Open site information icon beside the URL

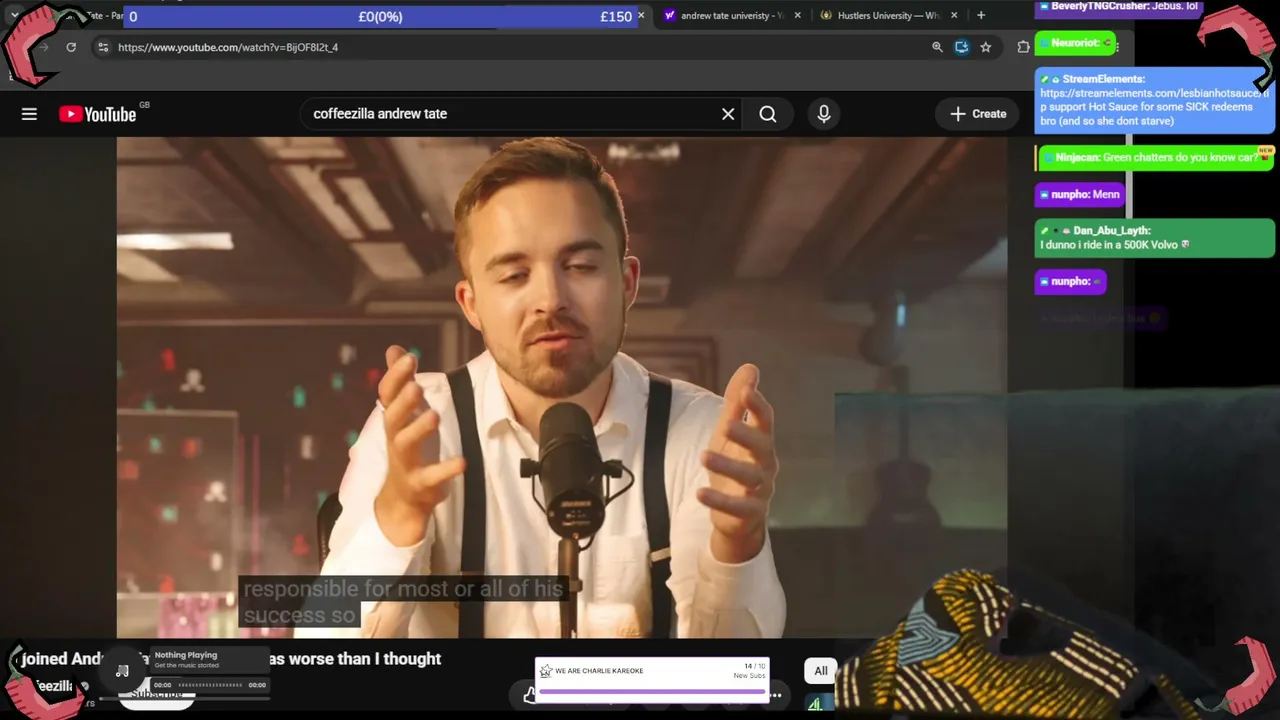coord(103,47)
